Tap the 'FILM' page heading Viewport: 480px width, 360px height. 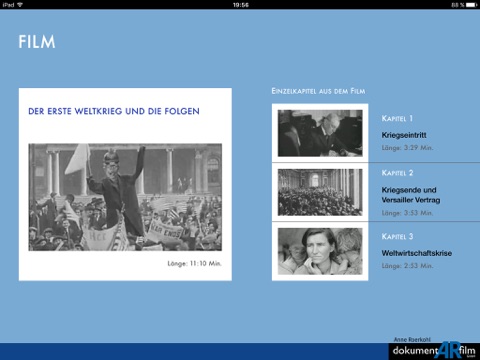[x=37, y=42]
